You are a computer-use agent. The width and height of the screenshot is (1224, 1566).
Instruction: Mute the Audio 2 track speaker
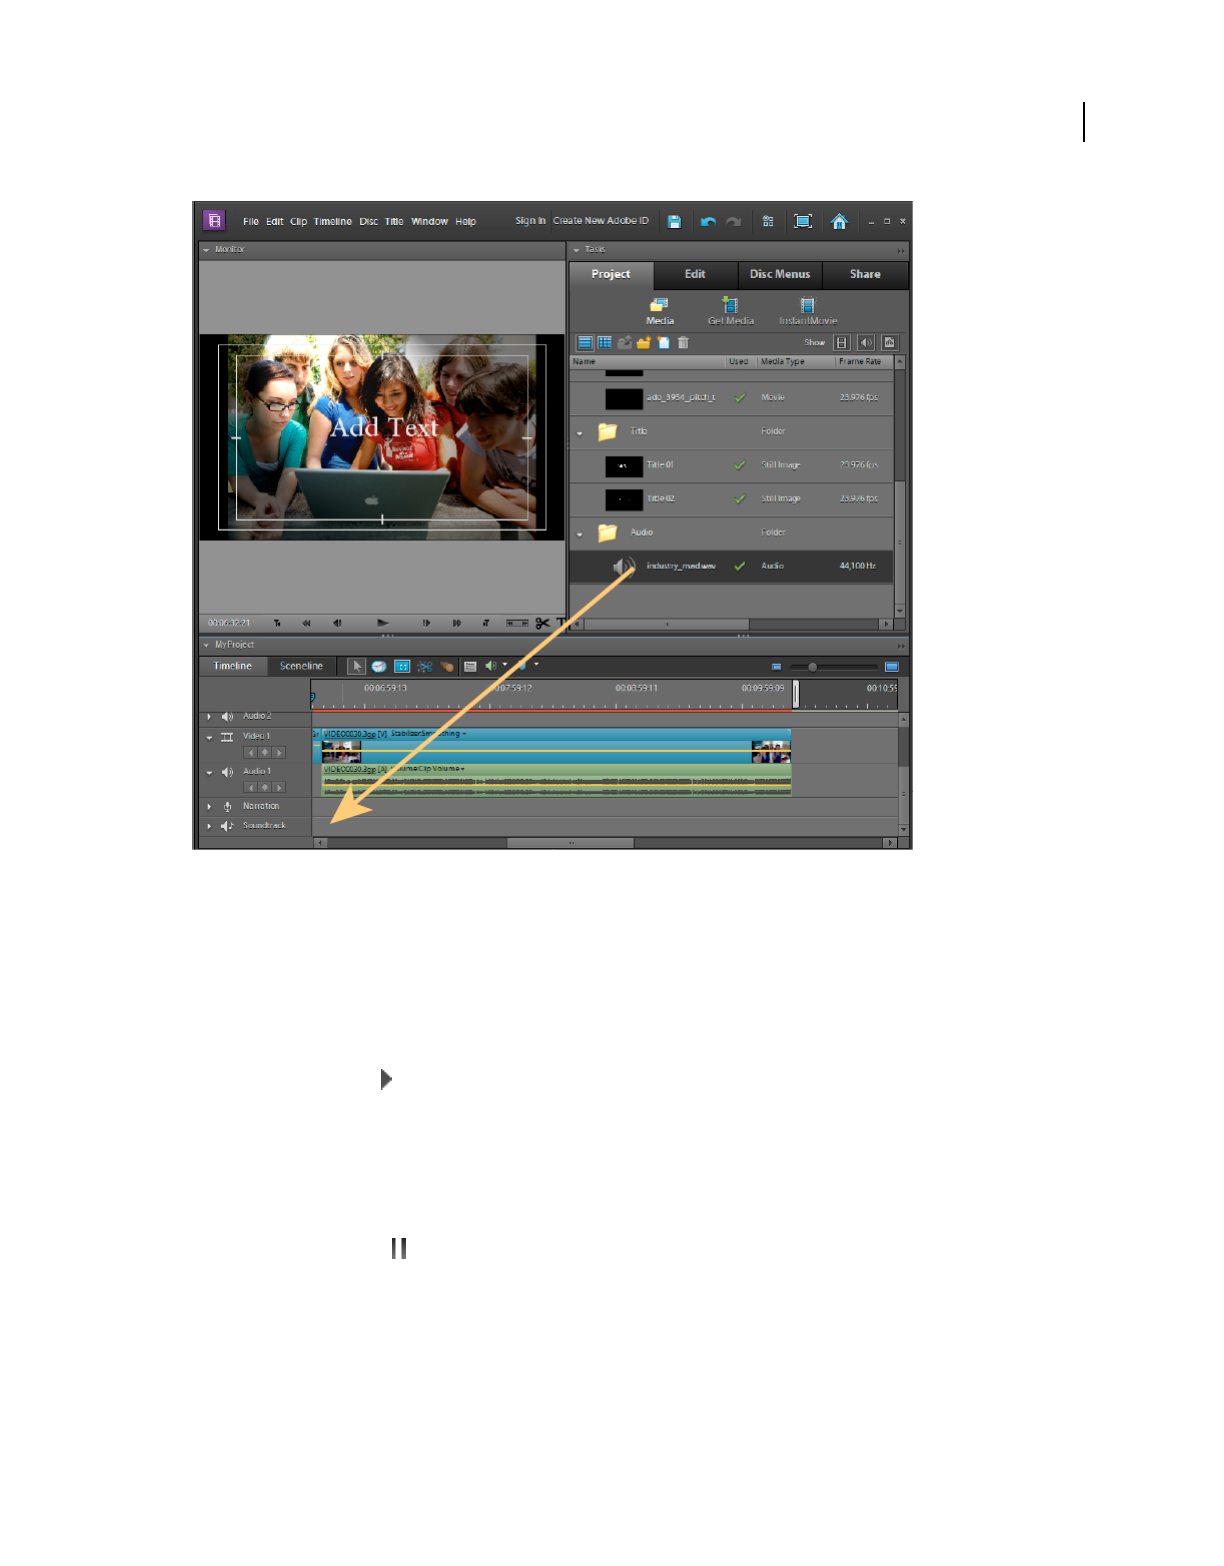click(227, 716)
